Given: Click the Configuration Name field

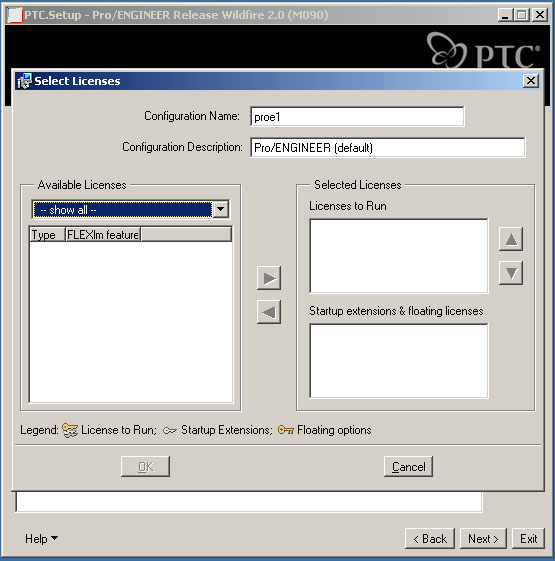Looking at the screenshot, I should pyautogui.click(x=357, y=117).
